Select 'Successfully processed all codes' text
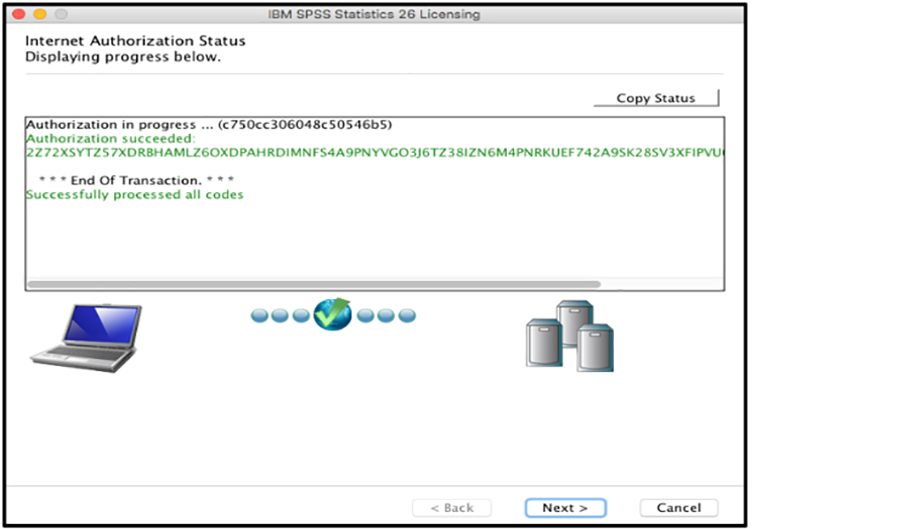900x529 pixels. pyautogui.click(x=135, y=195)
